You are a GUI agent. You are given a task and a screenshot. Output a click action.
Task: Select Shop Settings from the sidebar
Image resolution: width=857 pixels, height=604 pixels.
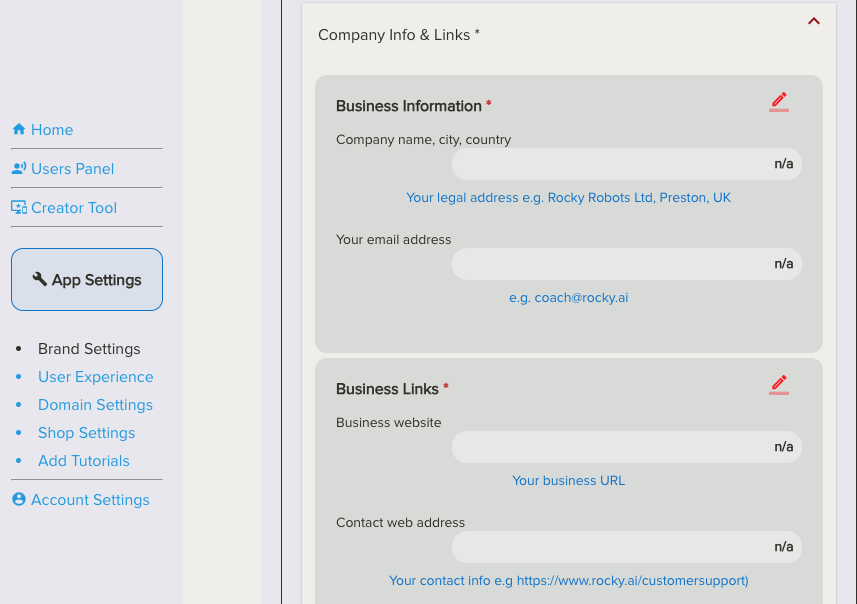tap(86, 433)
